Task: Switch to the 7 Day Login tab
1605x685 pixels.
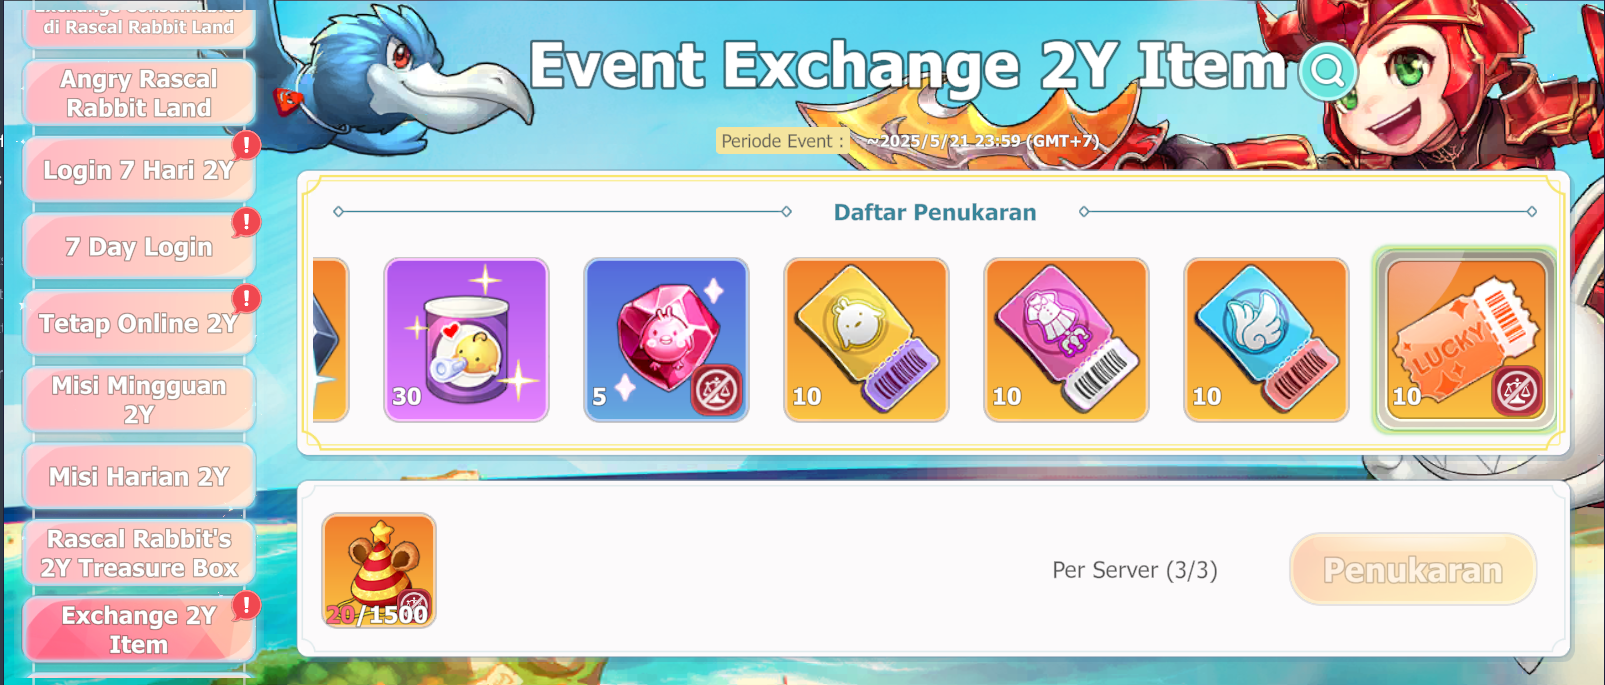Action: pos(139,247)
